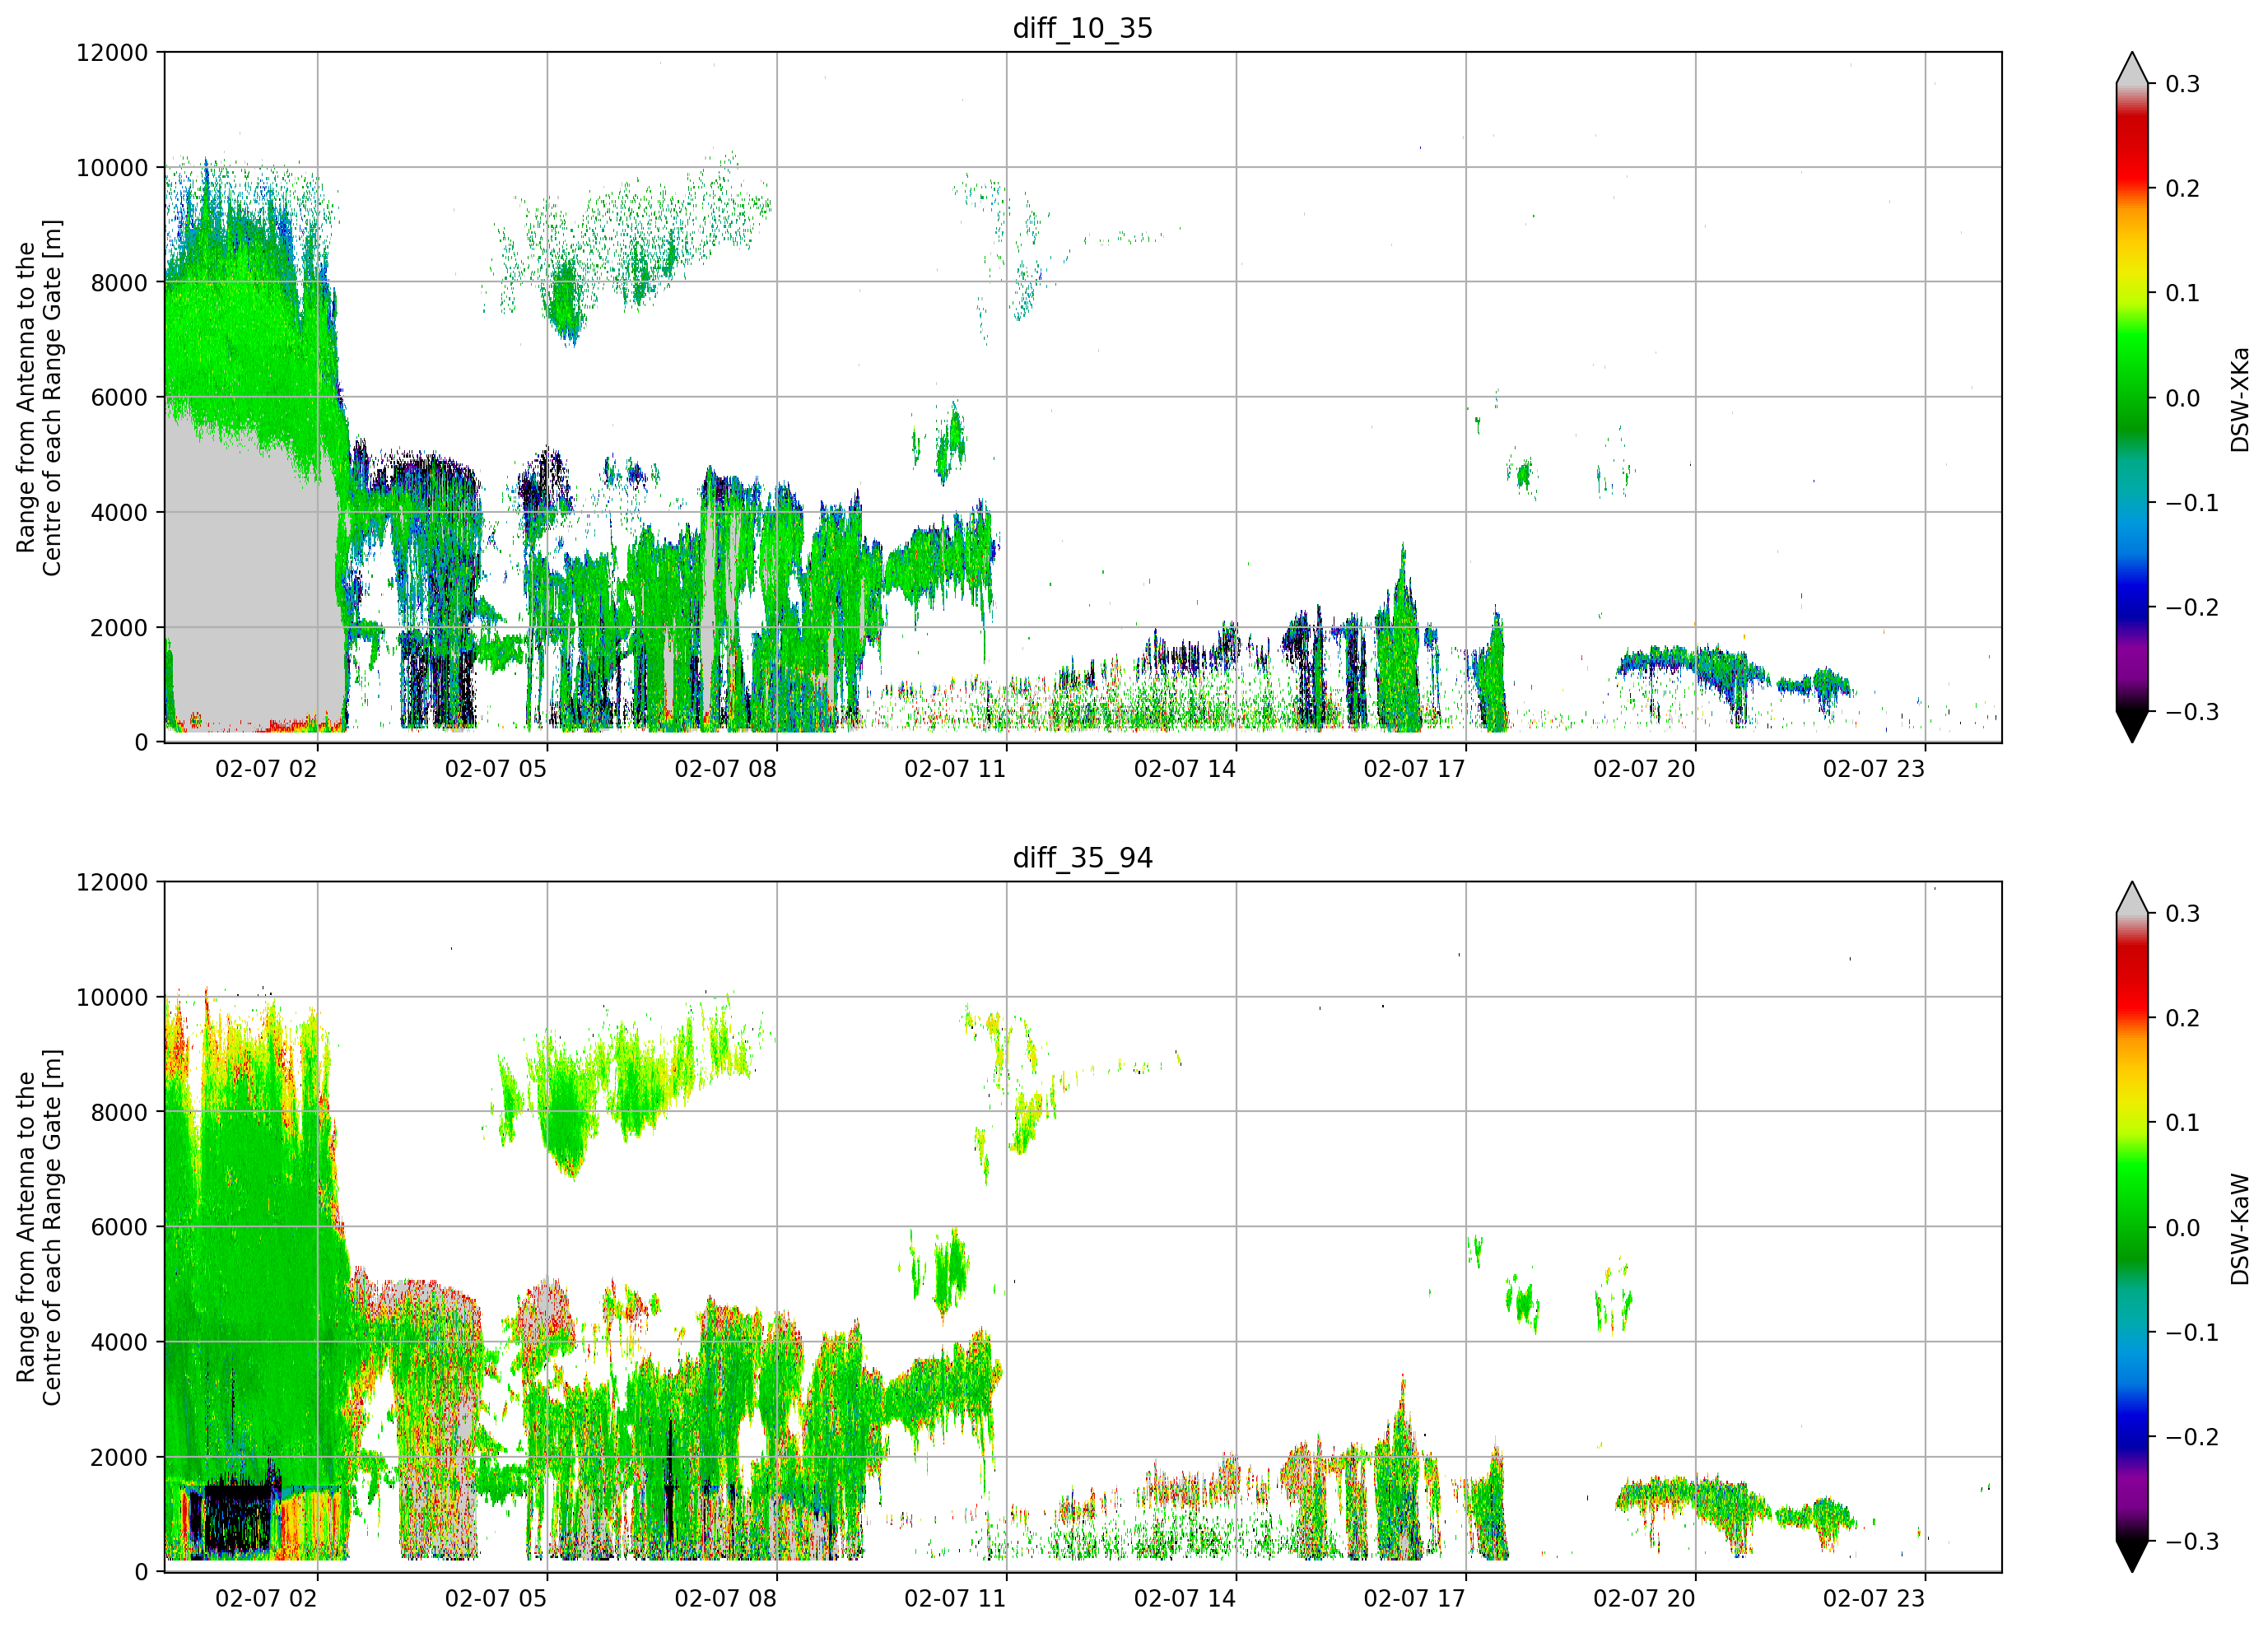The width and height of the screenshot is (2268, 1628).
Task: Click the 02-07 20 tick label on bottom plot
Action: [1644, 1599]
